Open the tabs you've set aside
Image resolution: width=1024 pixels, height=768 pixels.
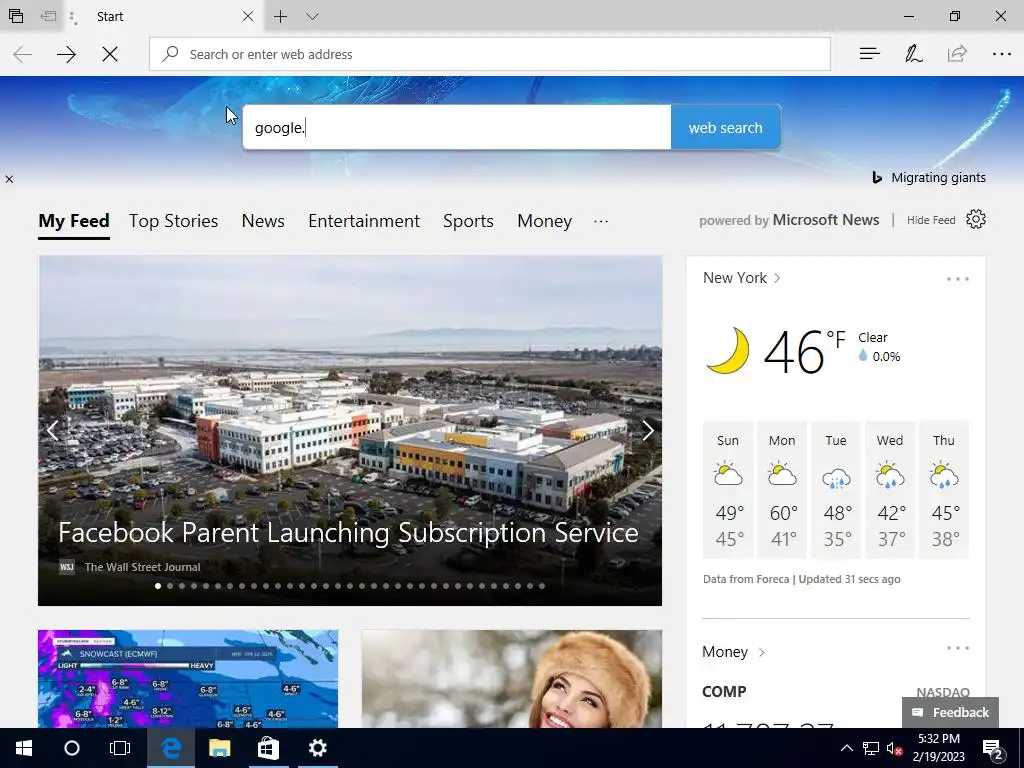[x=16, y=16]
